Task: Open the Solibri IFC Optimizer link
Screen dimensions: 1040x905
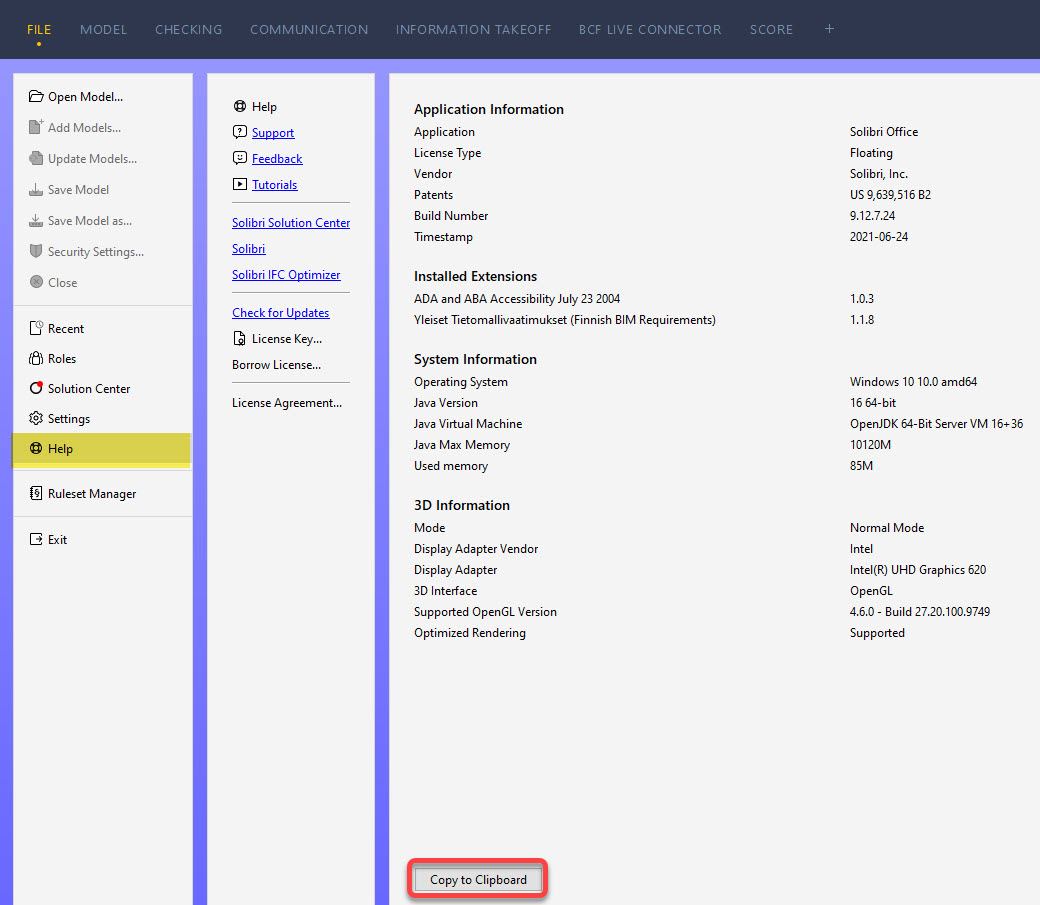Action: point(286,275)
